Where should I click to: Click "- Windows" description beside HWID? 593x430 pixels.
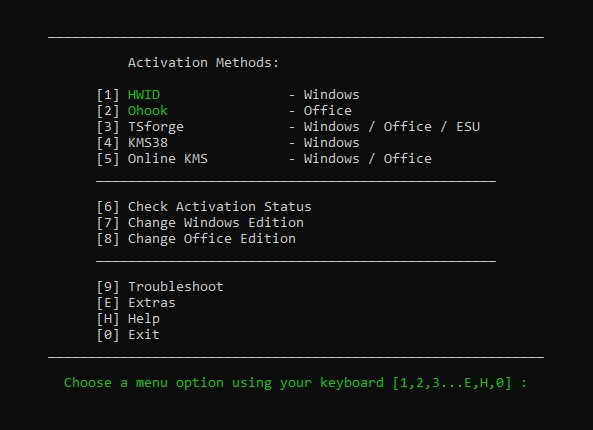(324, 95)
